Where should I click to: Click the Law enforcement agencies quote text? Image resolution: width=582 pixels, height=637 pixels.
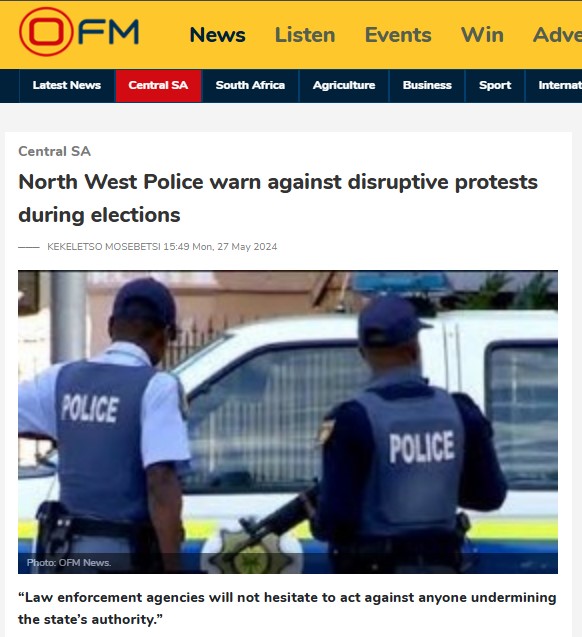tap(287, 608)
